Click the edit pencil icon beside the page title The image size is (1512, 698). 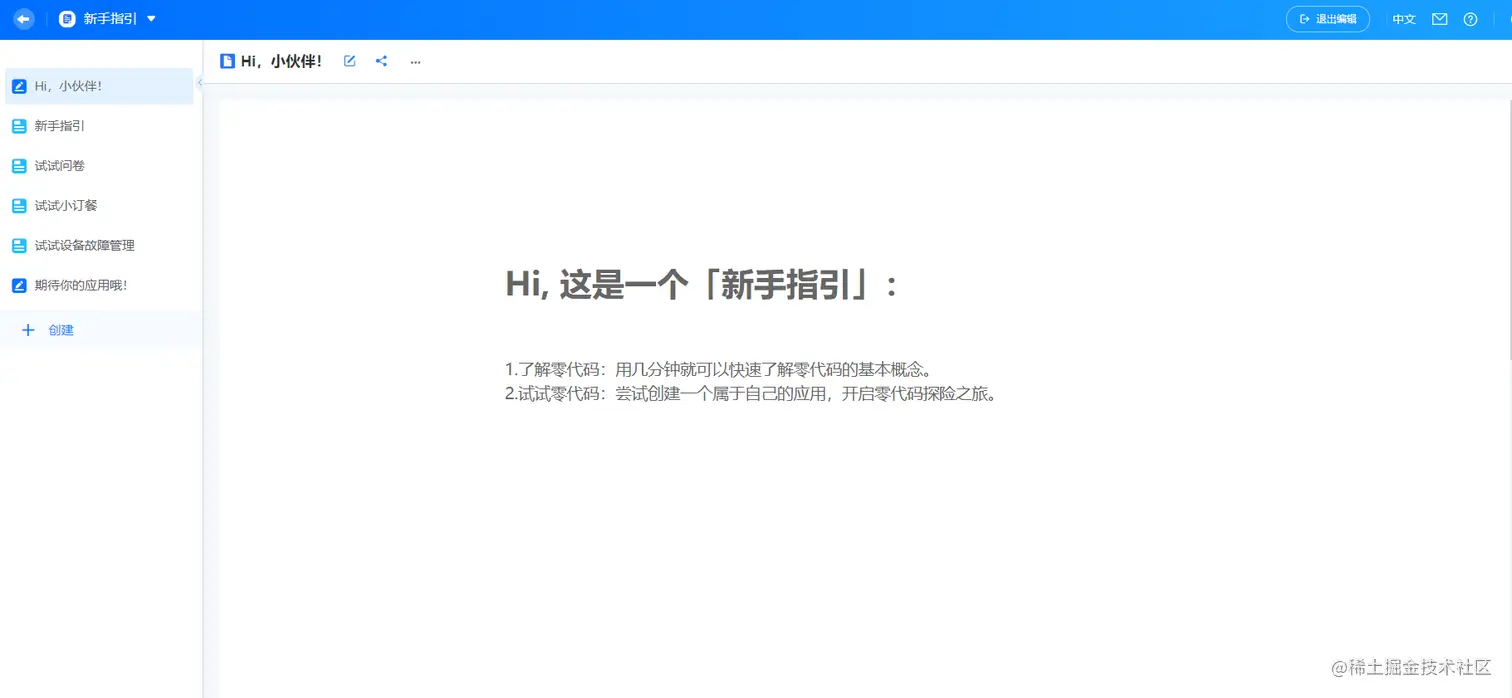tap(349, 61)
